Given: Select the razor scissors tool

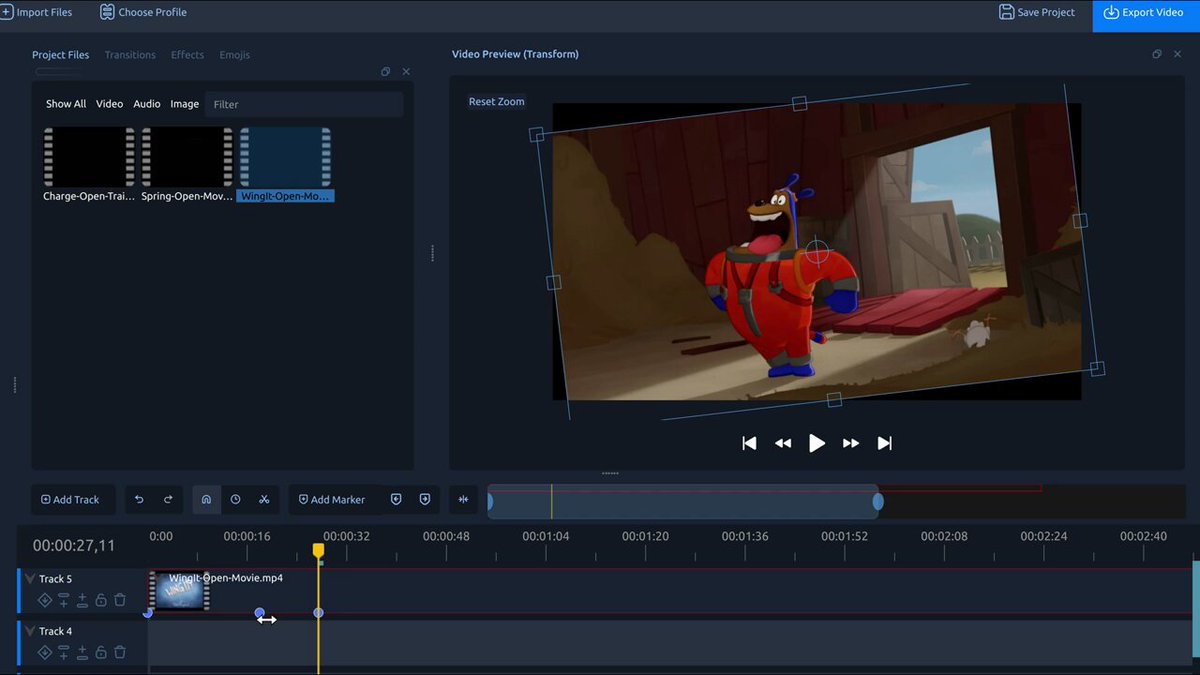Looking at the screenshot, I should (264, 499).
